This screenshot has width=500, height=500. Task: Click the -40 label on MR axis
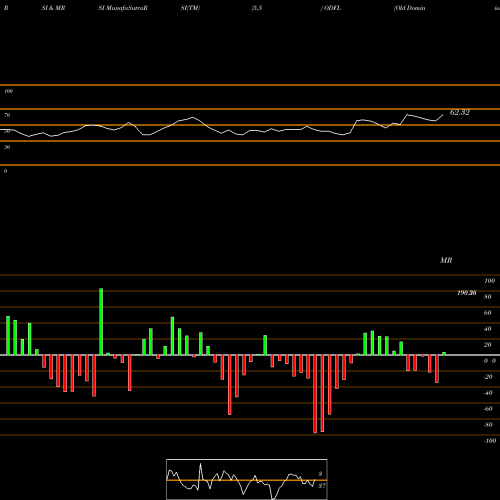(488, 393)
